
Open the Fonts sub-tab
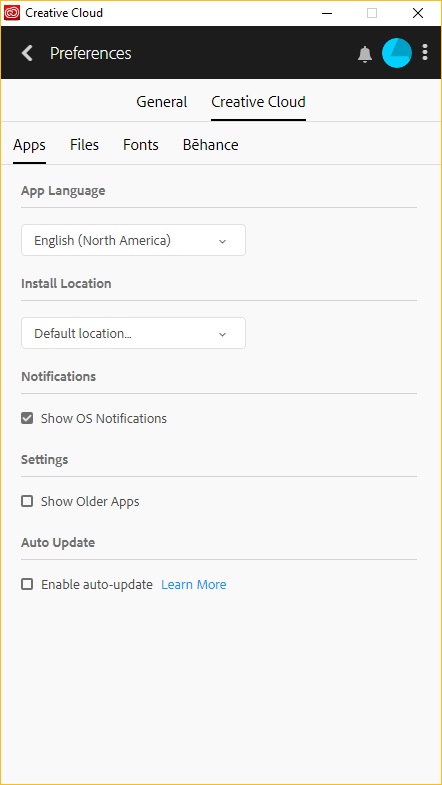141,145
